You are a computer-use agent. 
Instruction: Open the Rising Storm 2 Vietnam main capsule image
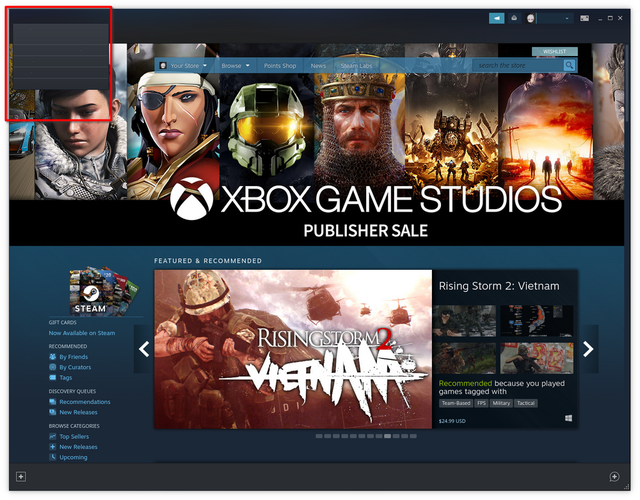[x=293, y=349]
